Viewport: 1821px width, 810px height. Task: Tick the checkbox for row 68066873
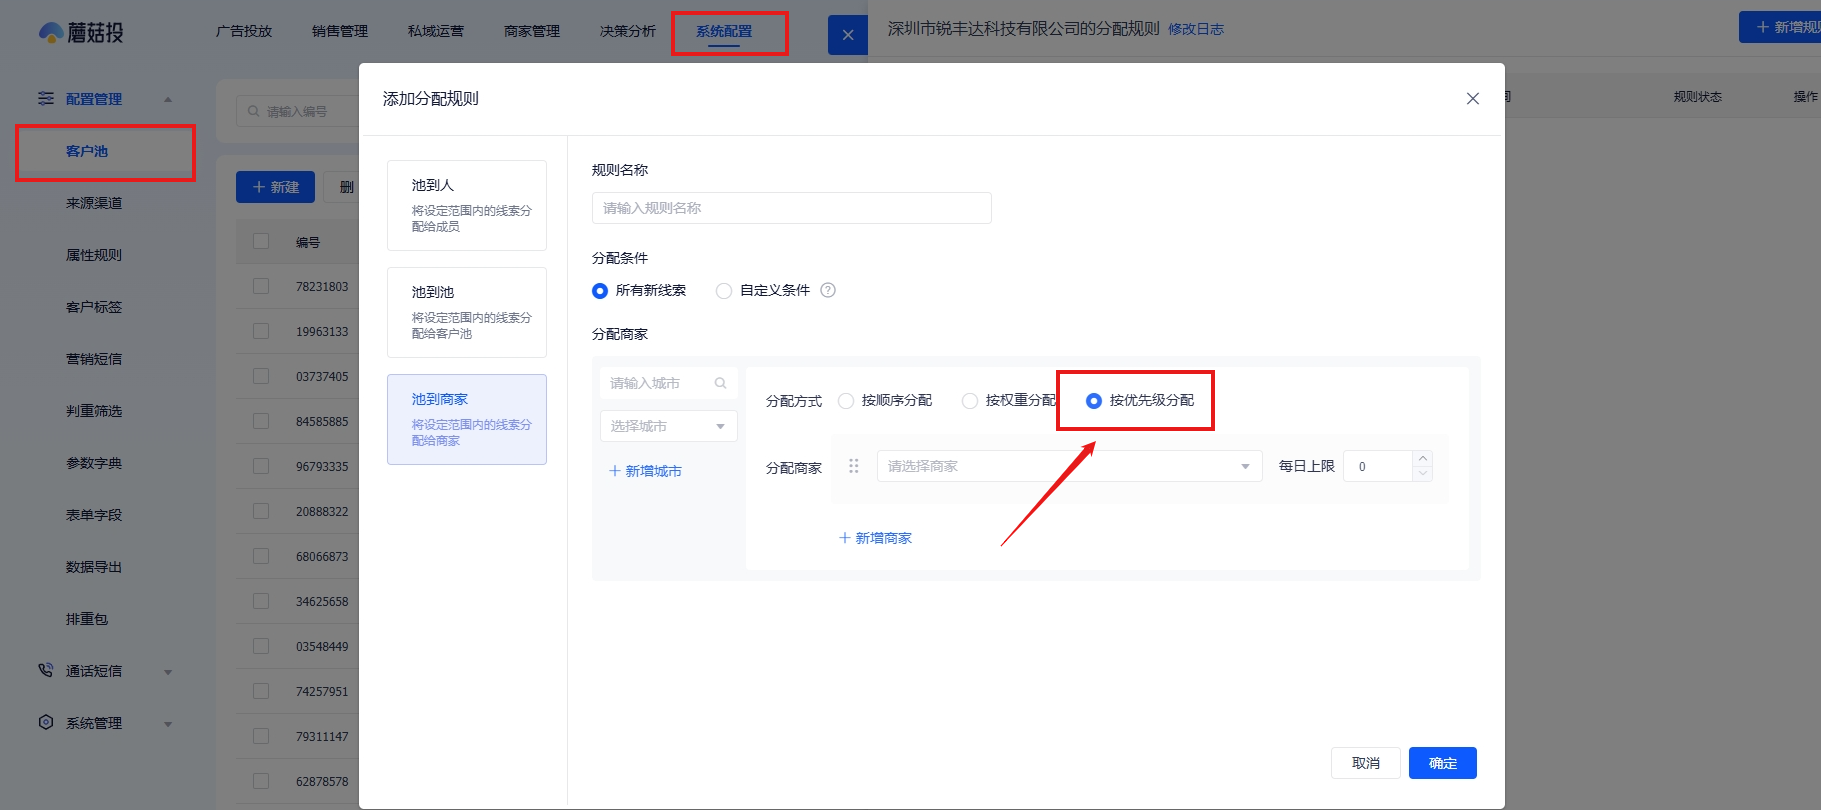coord(261,556)
